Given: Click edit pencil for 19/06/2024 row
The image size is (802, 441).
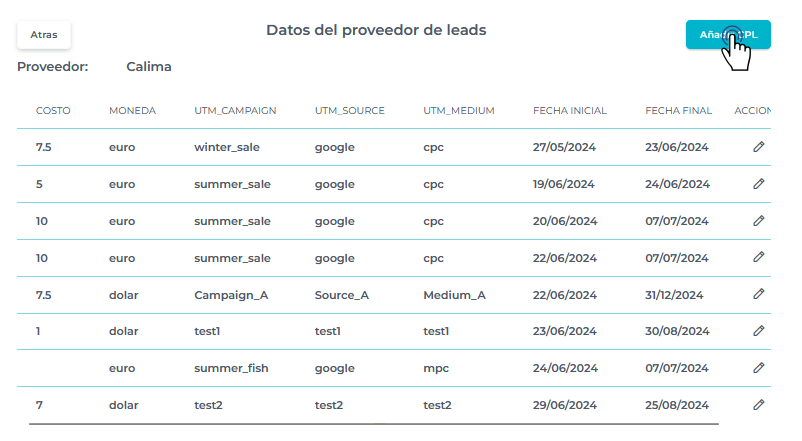Looking at the screenshot, I should (759, 184).
